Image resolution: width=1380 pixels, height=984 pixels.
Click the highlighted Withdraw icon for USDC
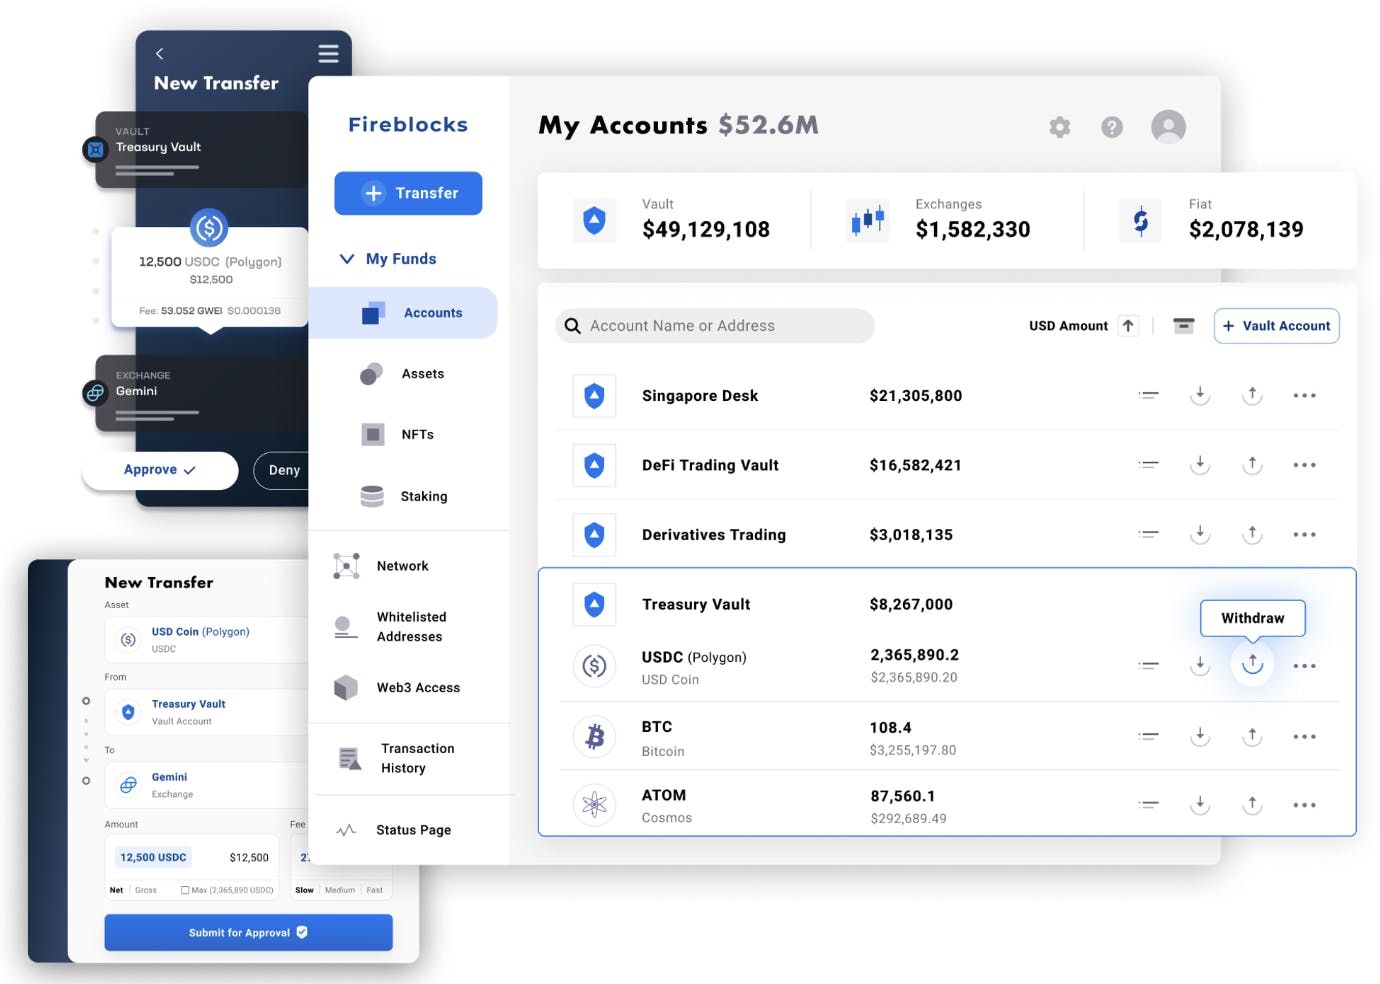[1252, 664]
